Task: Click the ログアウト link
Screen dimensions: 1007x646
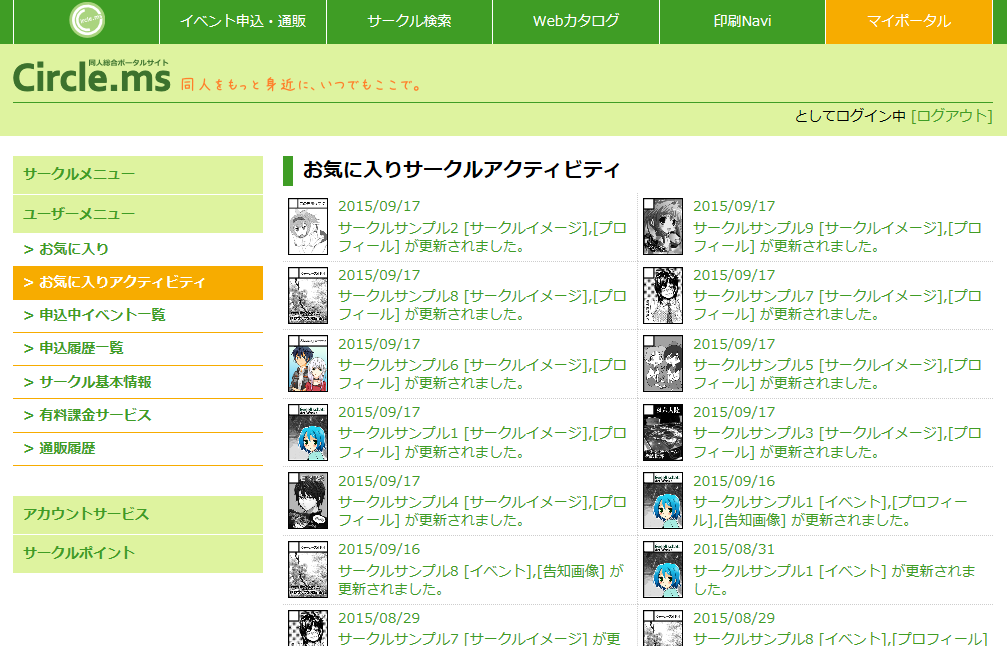Action: pyautogui.click(x=952, y=116)
